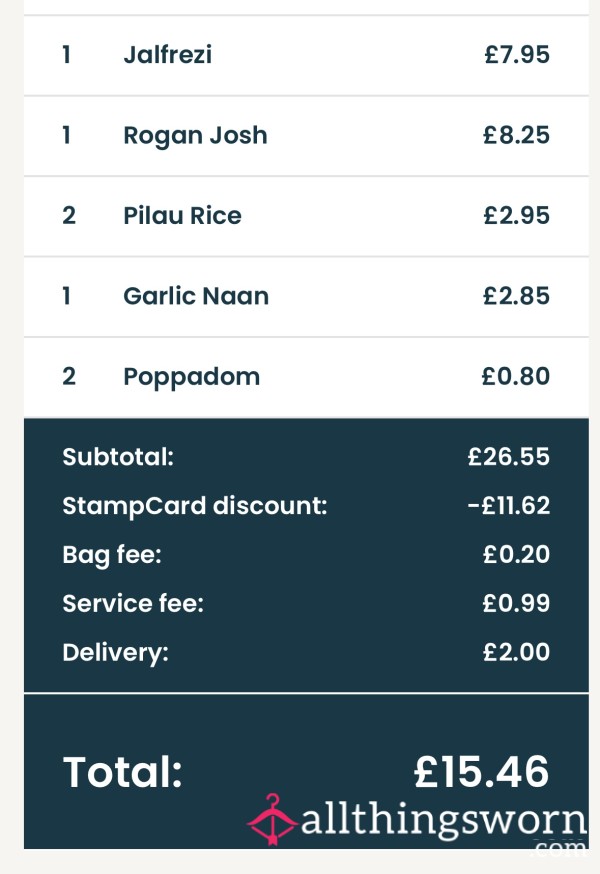
Task: Click the Delivery £2.00 amount
Action: click(516, 652)
